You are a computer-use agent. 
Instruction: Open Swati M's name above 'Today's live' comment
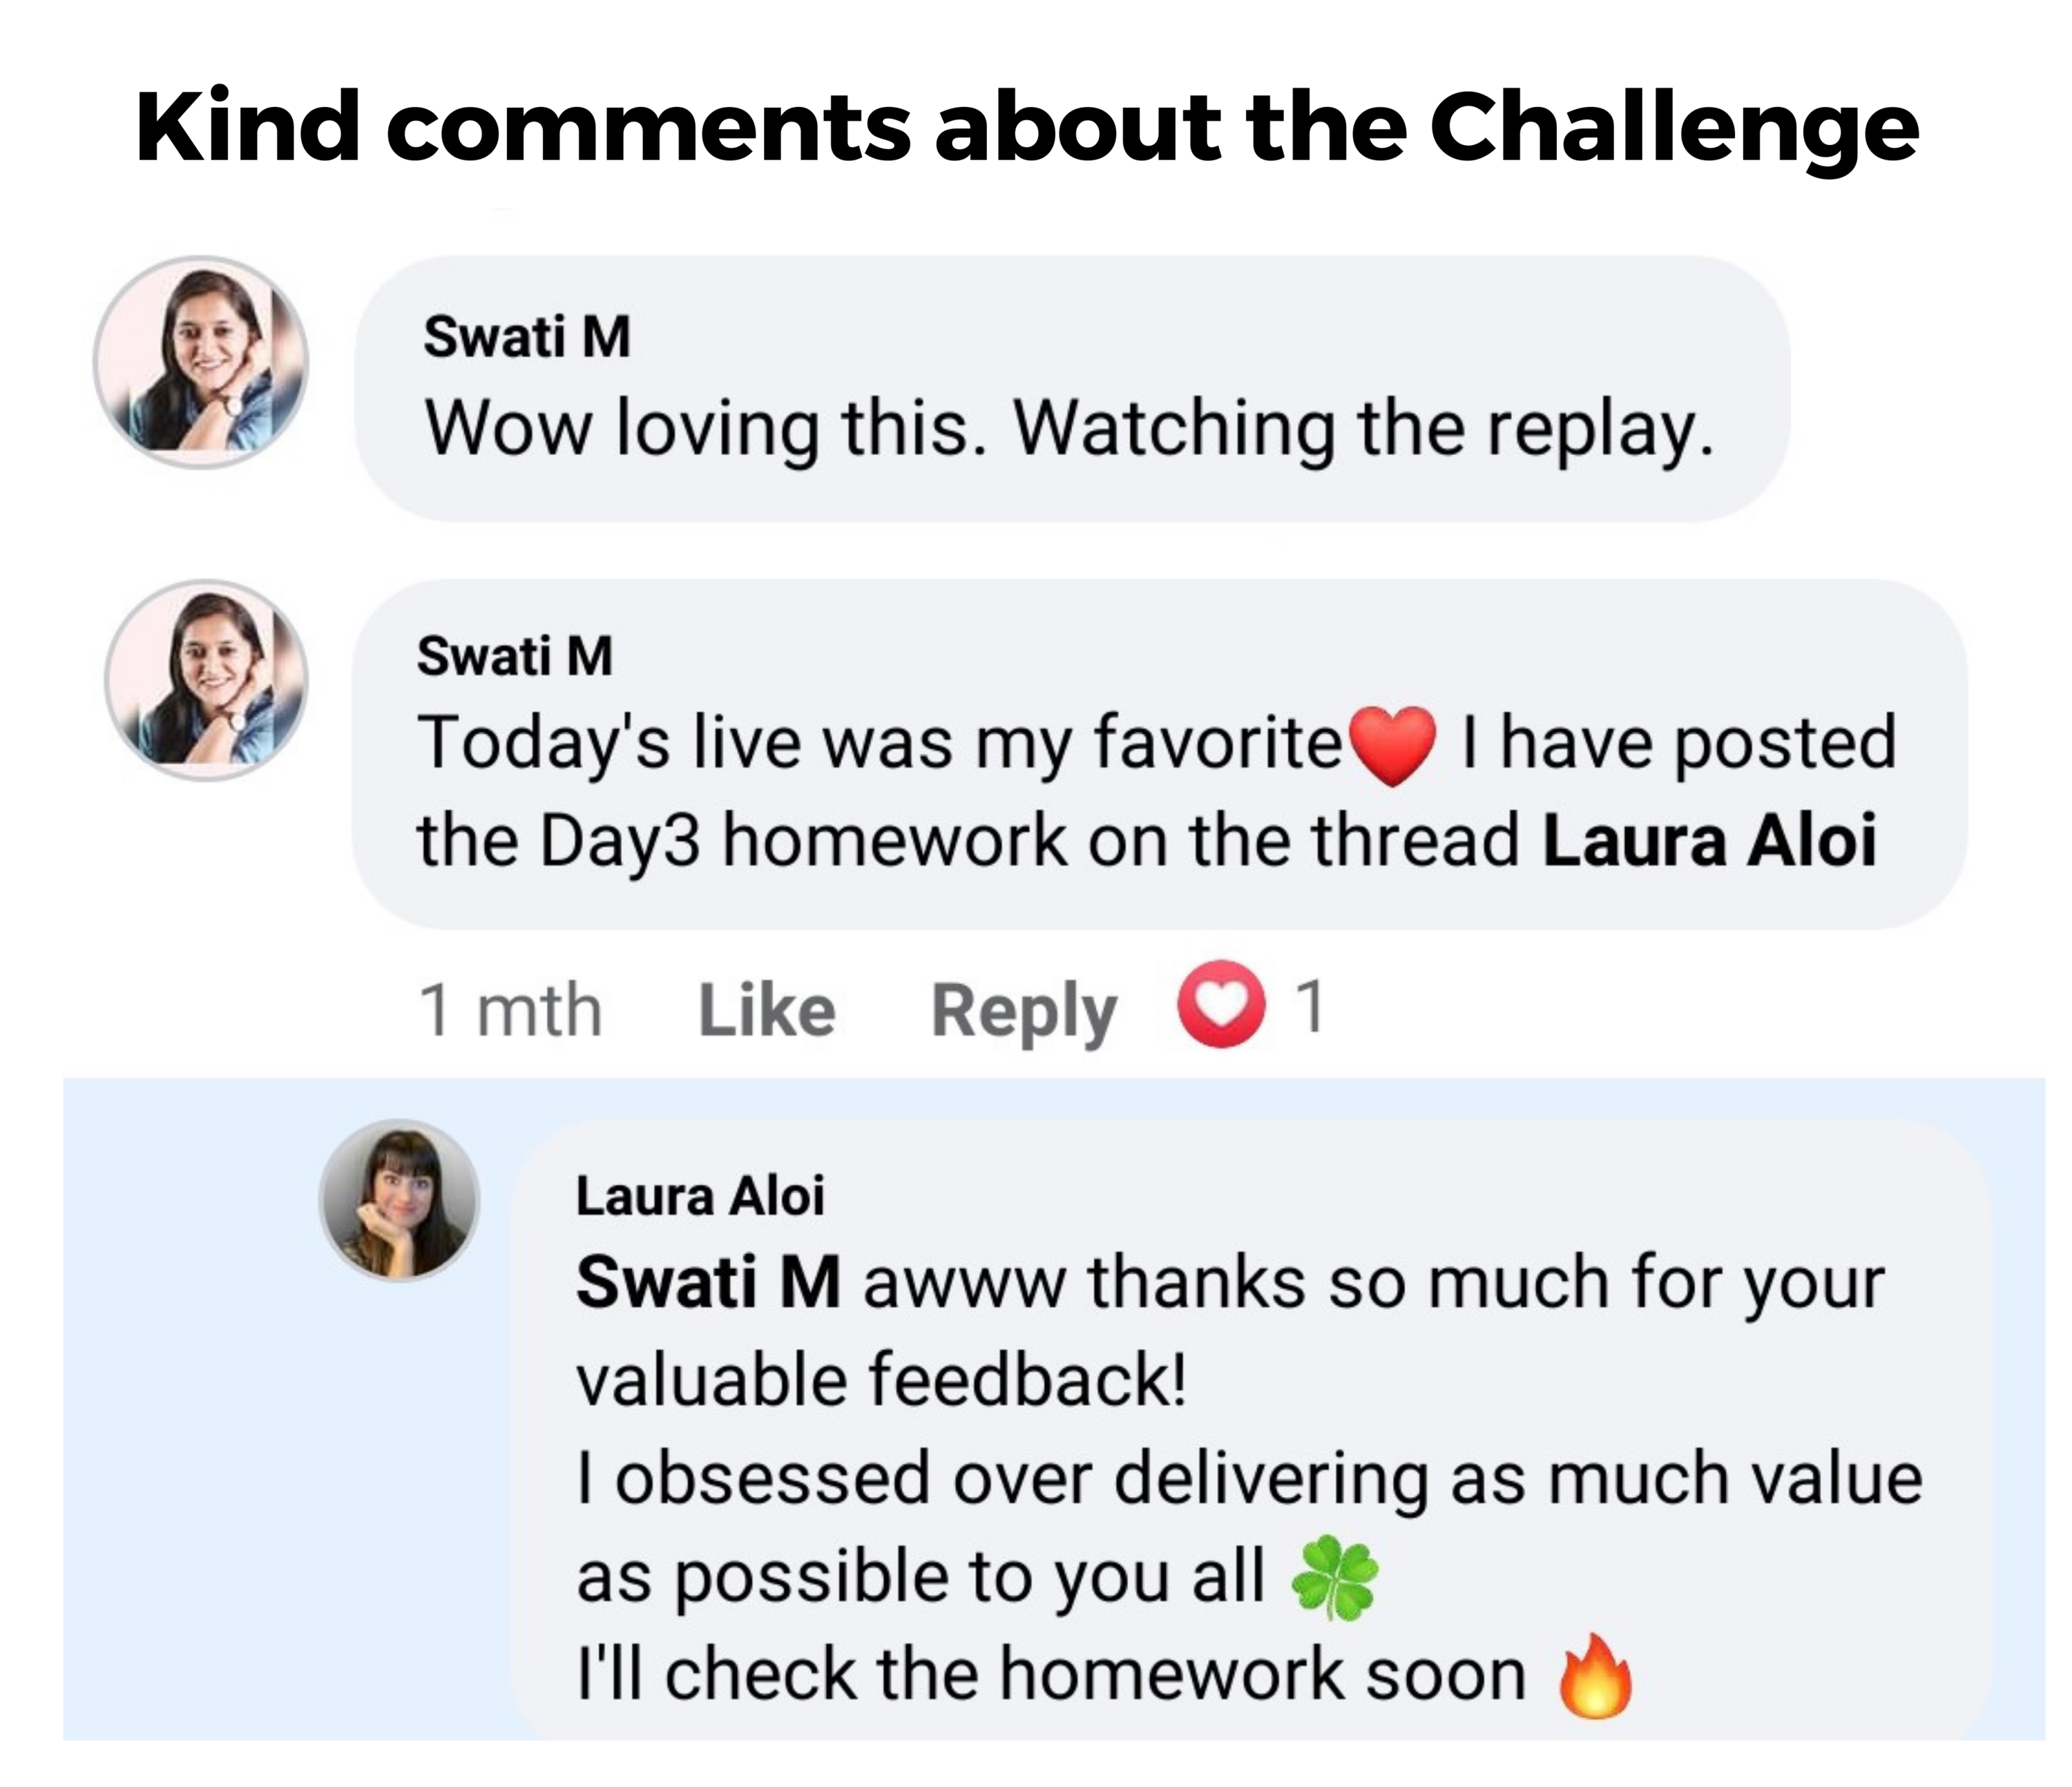[514, 656]
